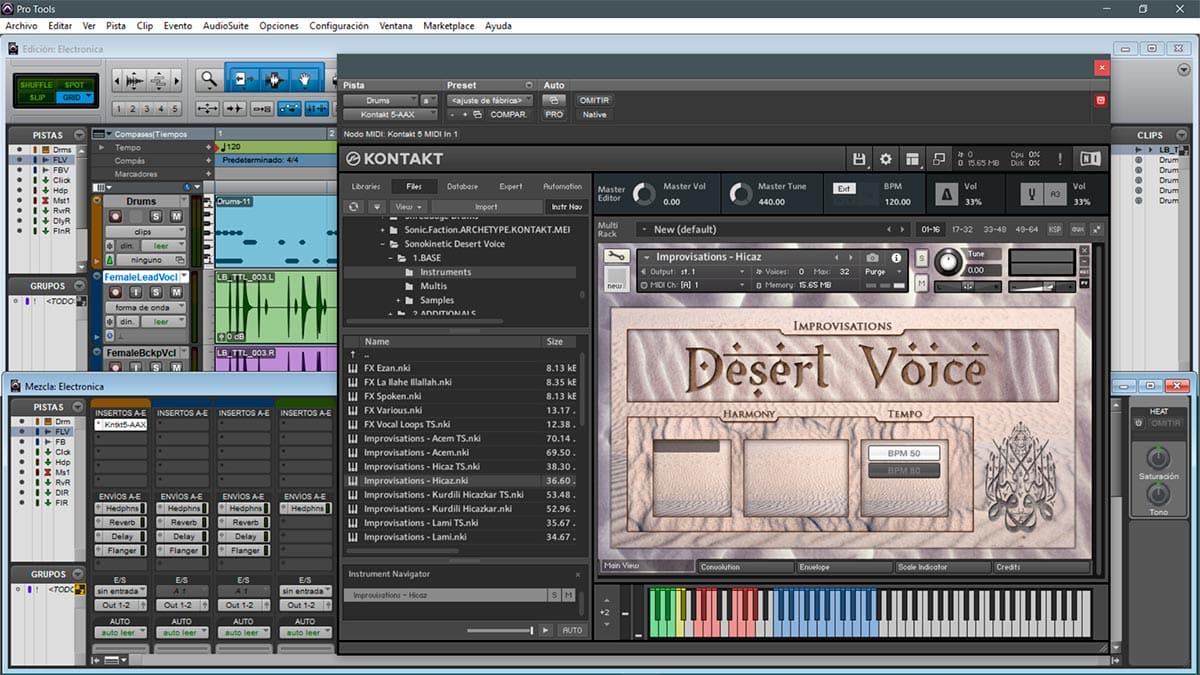Adjust the Master Vol knob
The height and width of the screenshot is (675, 1200).
coord(644,193)
